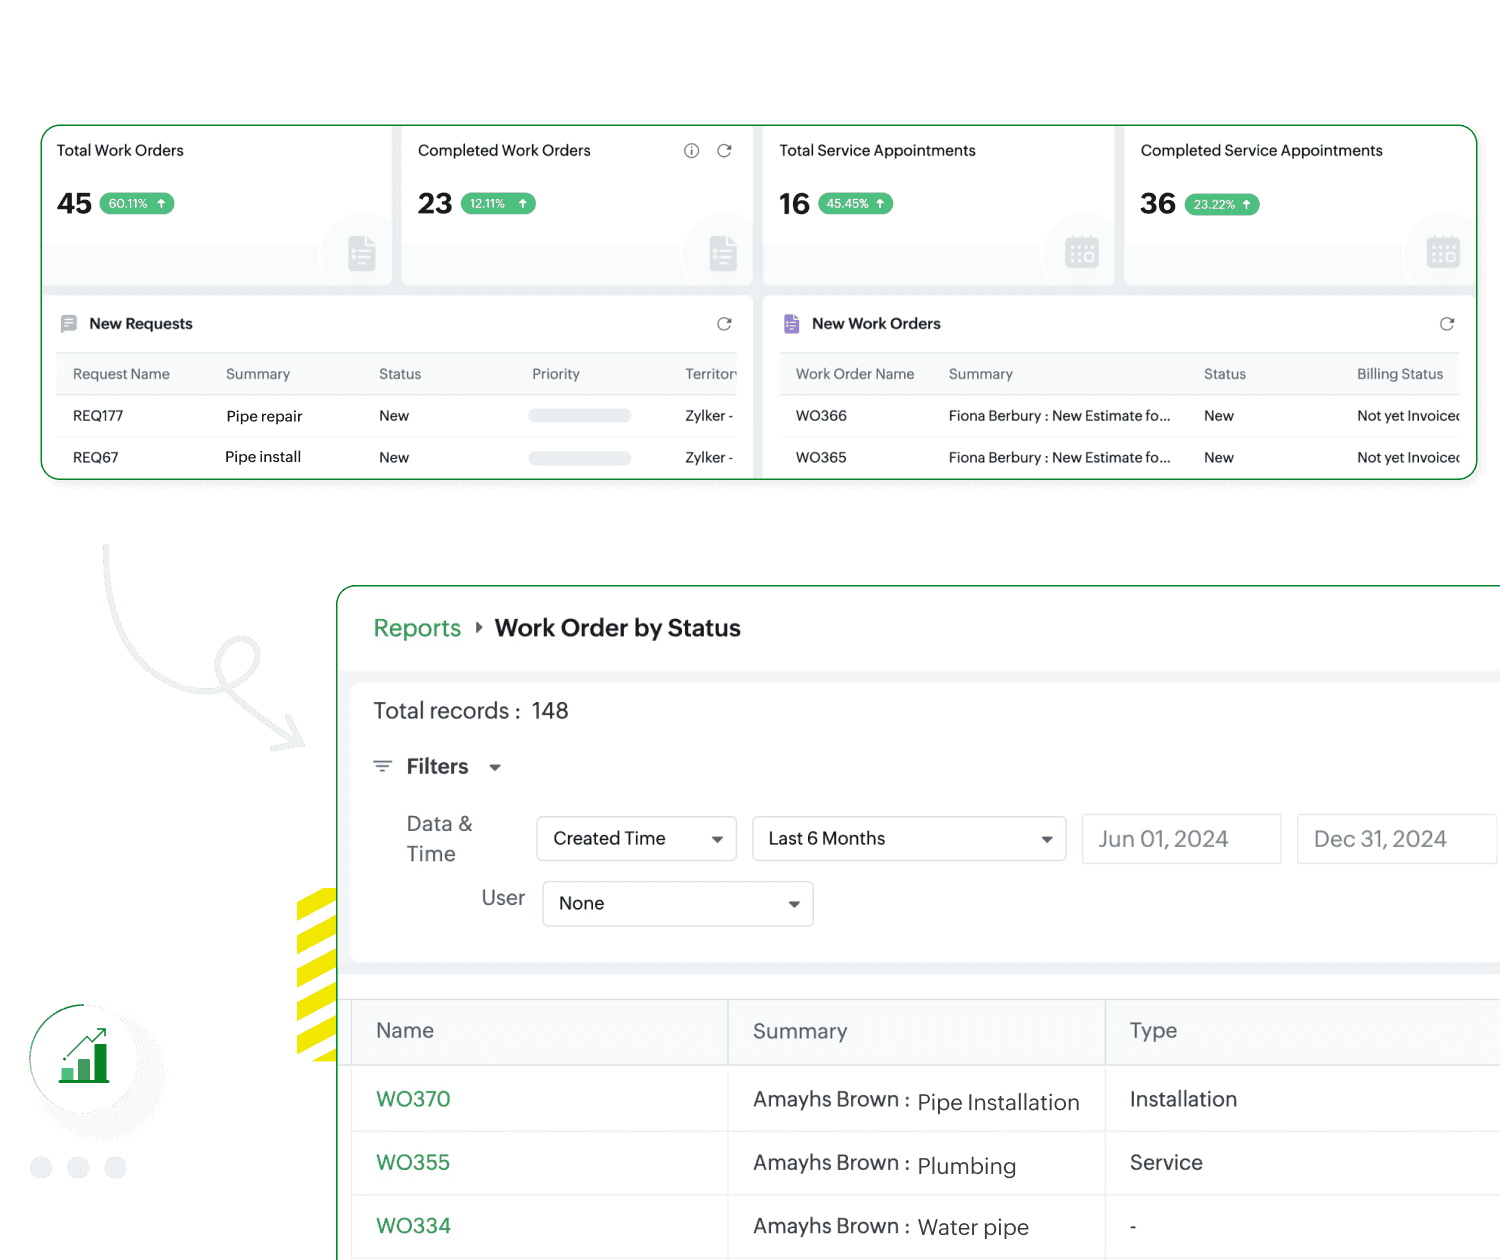Click the priority bar for REQ67
The image size is (1500, 1260).
point(580,458)
